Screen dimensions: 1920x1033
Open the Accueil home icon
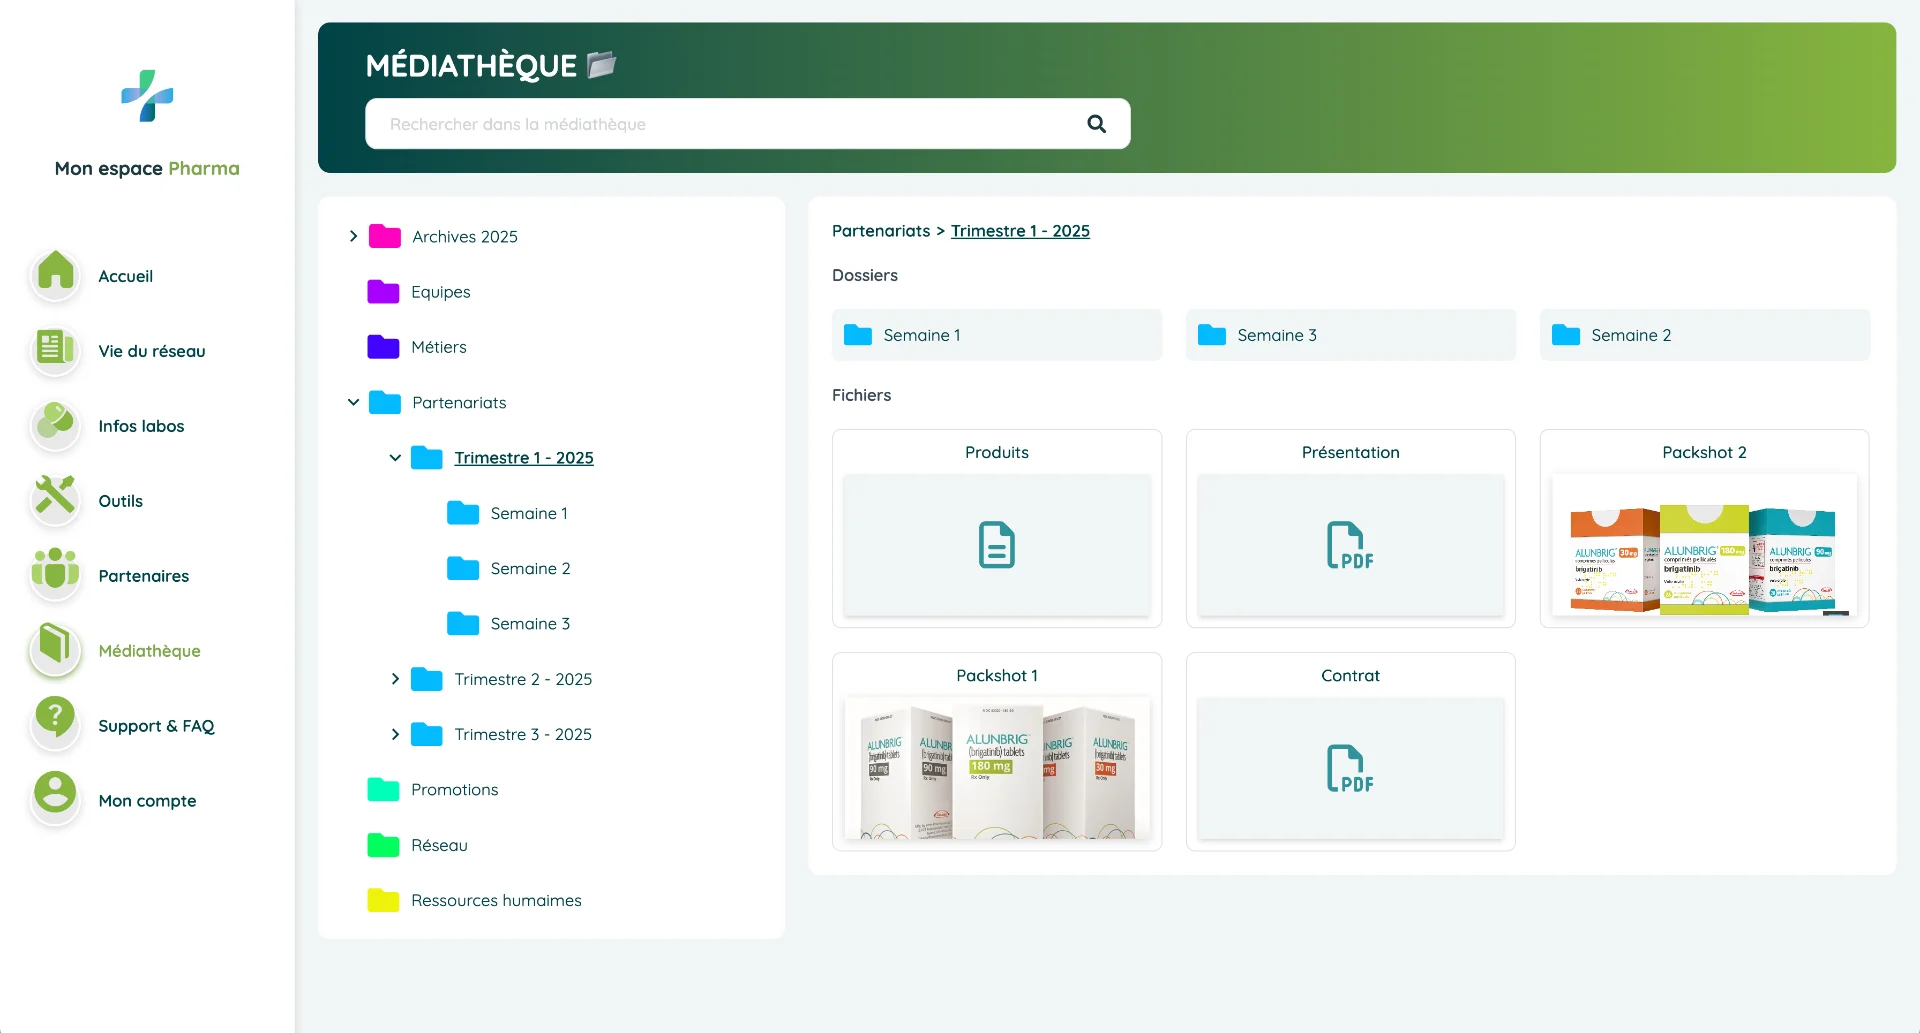pos(56,274)
